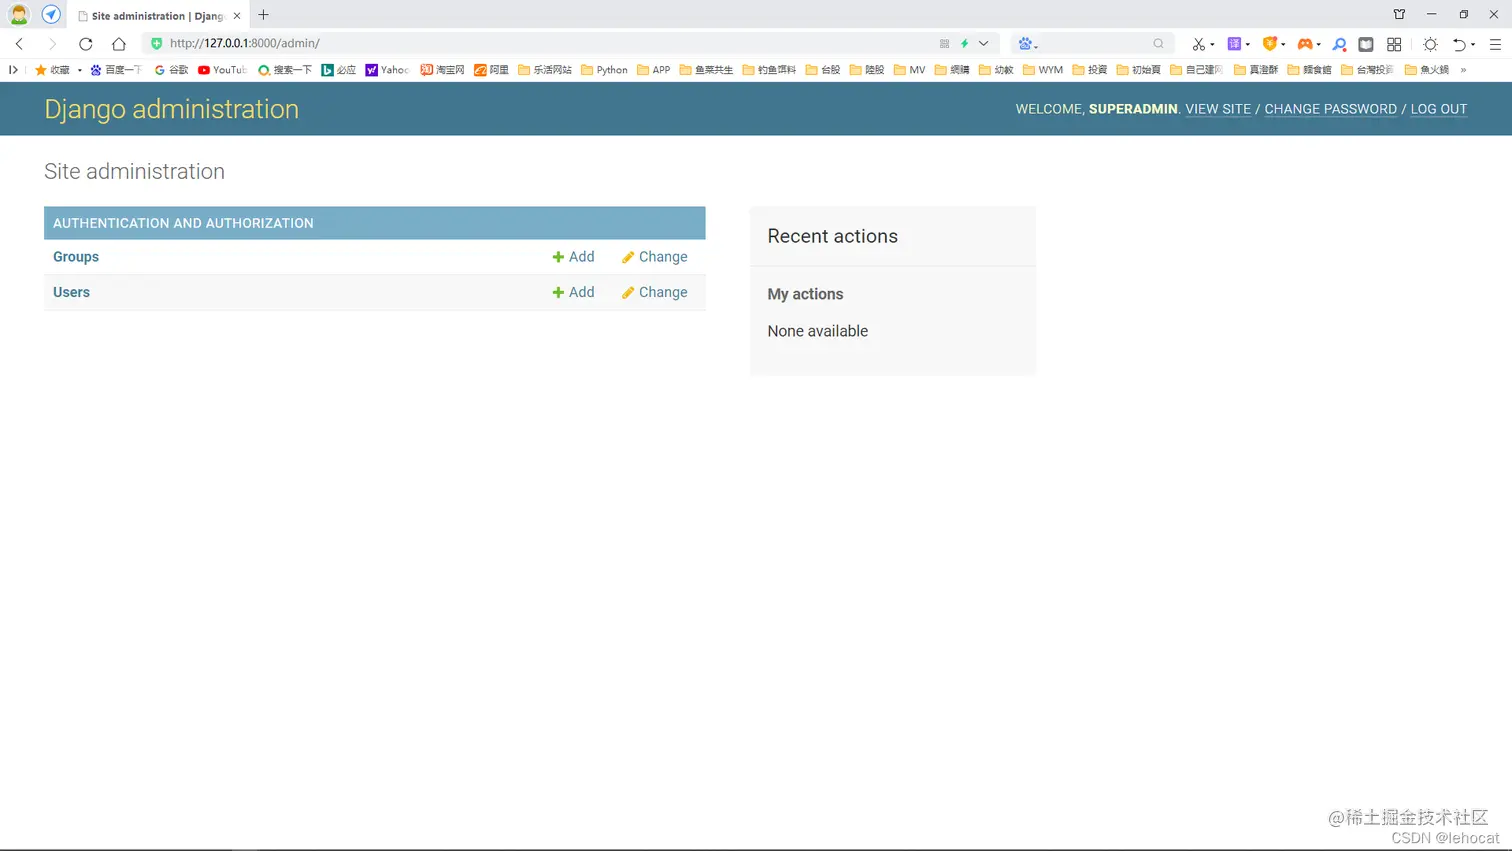This screenshot has height=851, width=1512.
Task: Click Add in the Groups row
Action: [x=573, y=257]
